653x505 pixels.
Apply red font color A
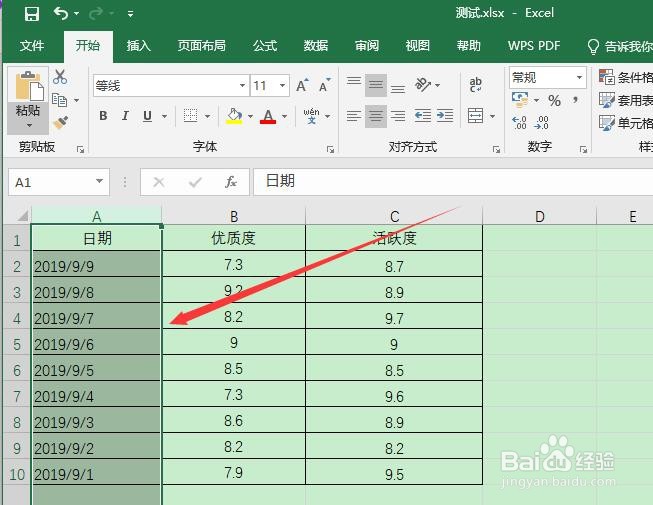pyautogui.click(x=268, y=116)
